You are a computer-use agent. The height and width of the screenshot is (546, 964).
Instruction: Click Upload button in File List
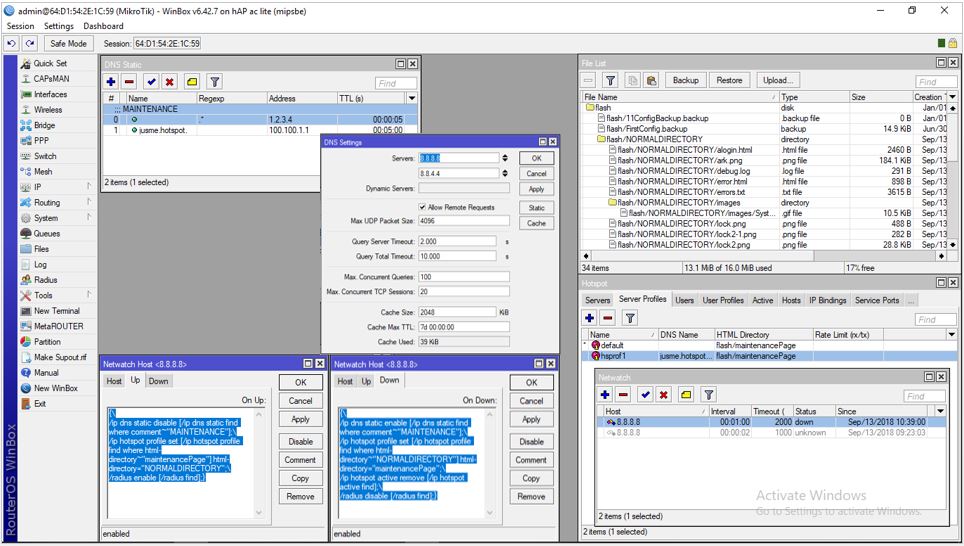point(777,81)
